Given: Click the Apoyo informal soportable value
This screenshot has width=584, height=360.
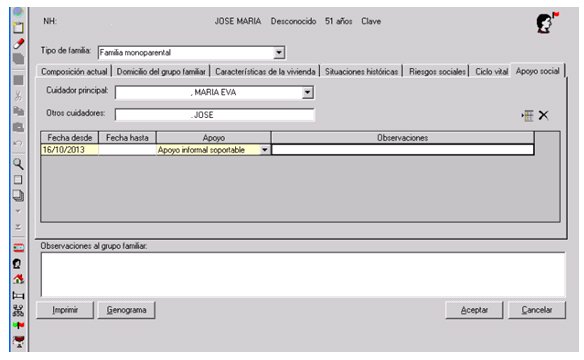Looking at the screenshot, I should (x=201, y=150).
